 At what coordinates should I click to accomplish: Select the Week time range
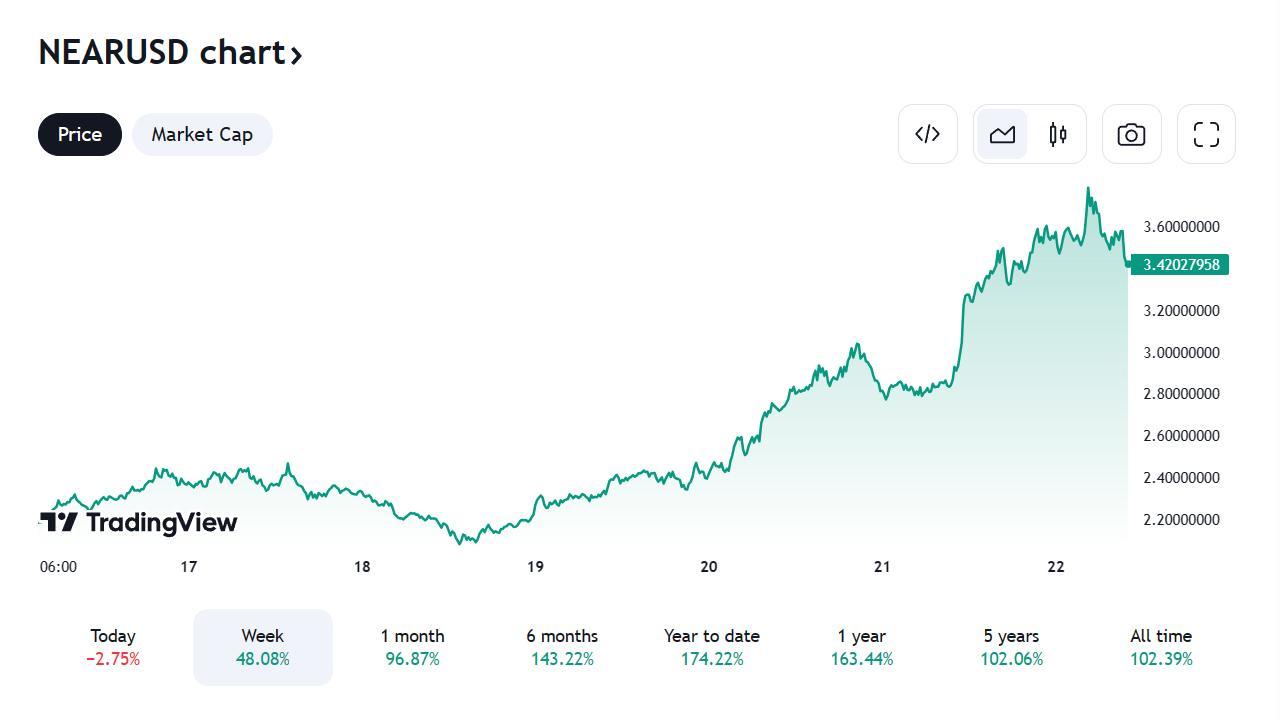click(x=262, y=647)
